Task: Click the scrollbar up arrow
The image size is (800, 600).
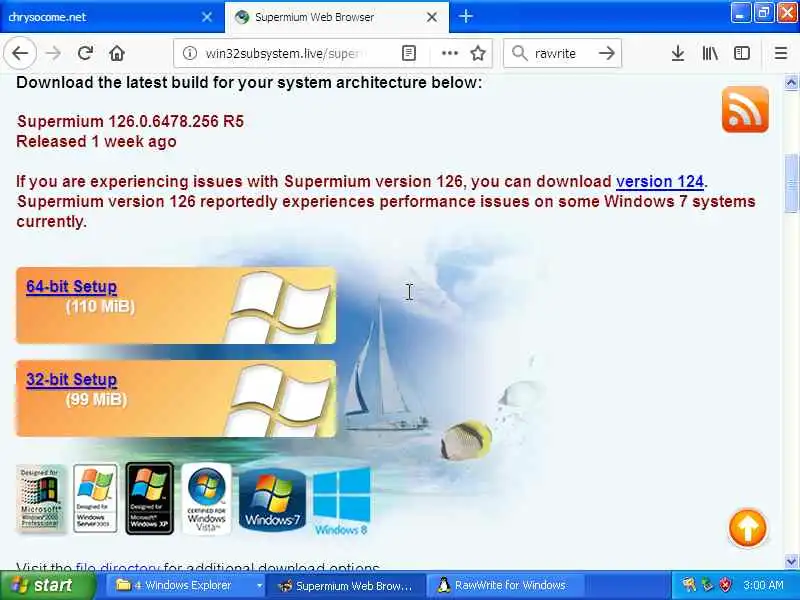Action: coord(791,82)
